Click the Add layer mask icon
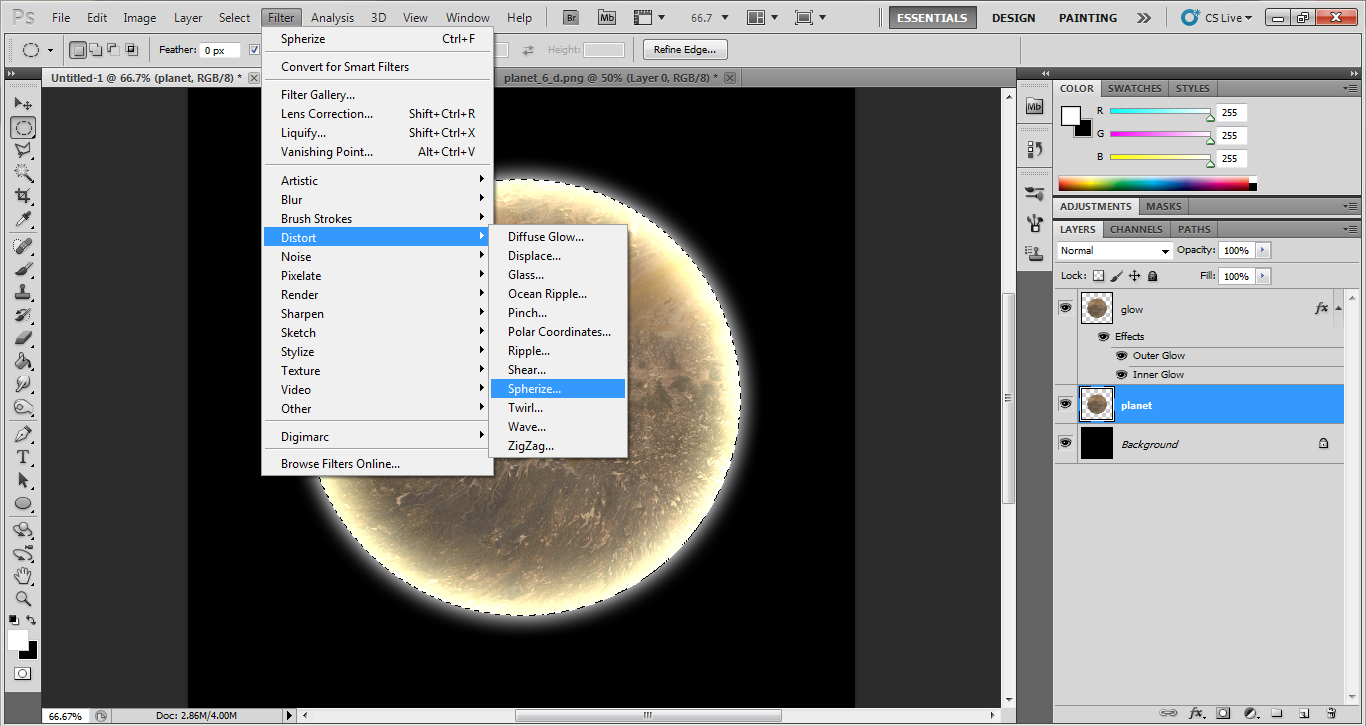The height and width of the screenshot is (726, 1366). click(1222, 713)
